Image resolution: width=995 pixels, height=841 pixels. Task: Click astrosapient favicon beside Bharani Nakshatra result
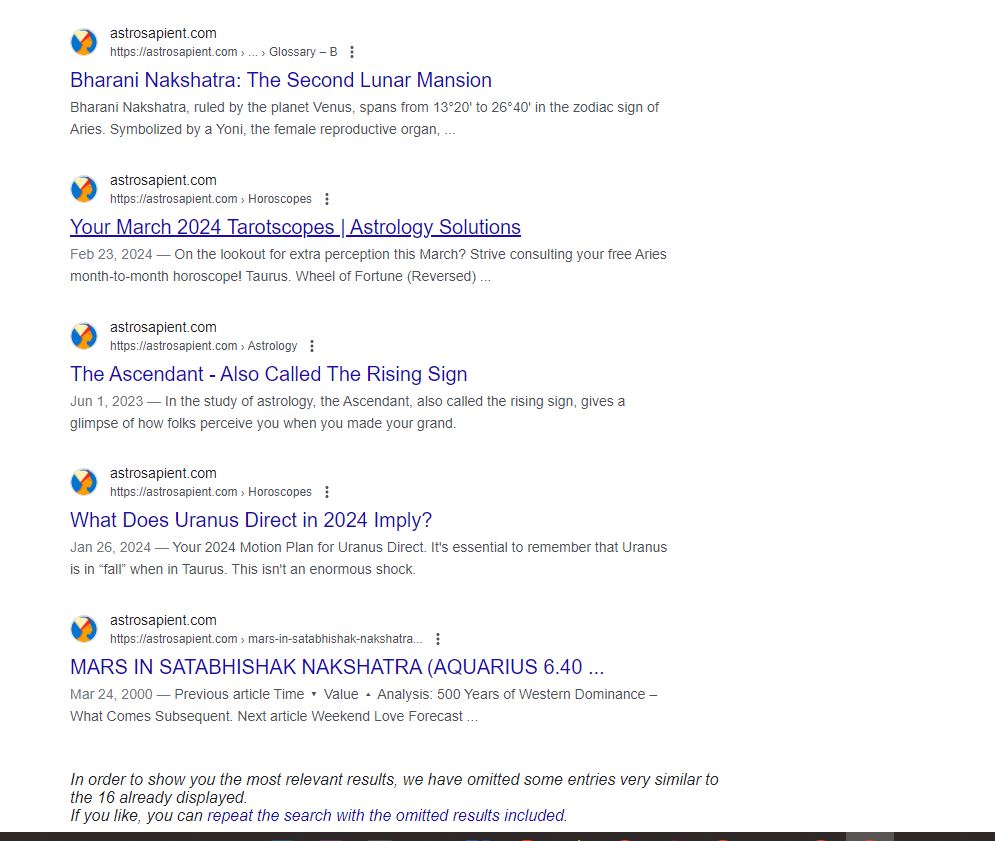pyautogui.click(x=84, y=42)
